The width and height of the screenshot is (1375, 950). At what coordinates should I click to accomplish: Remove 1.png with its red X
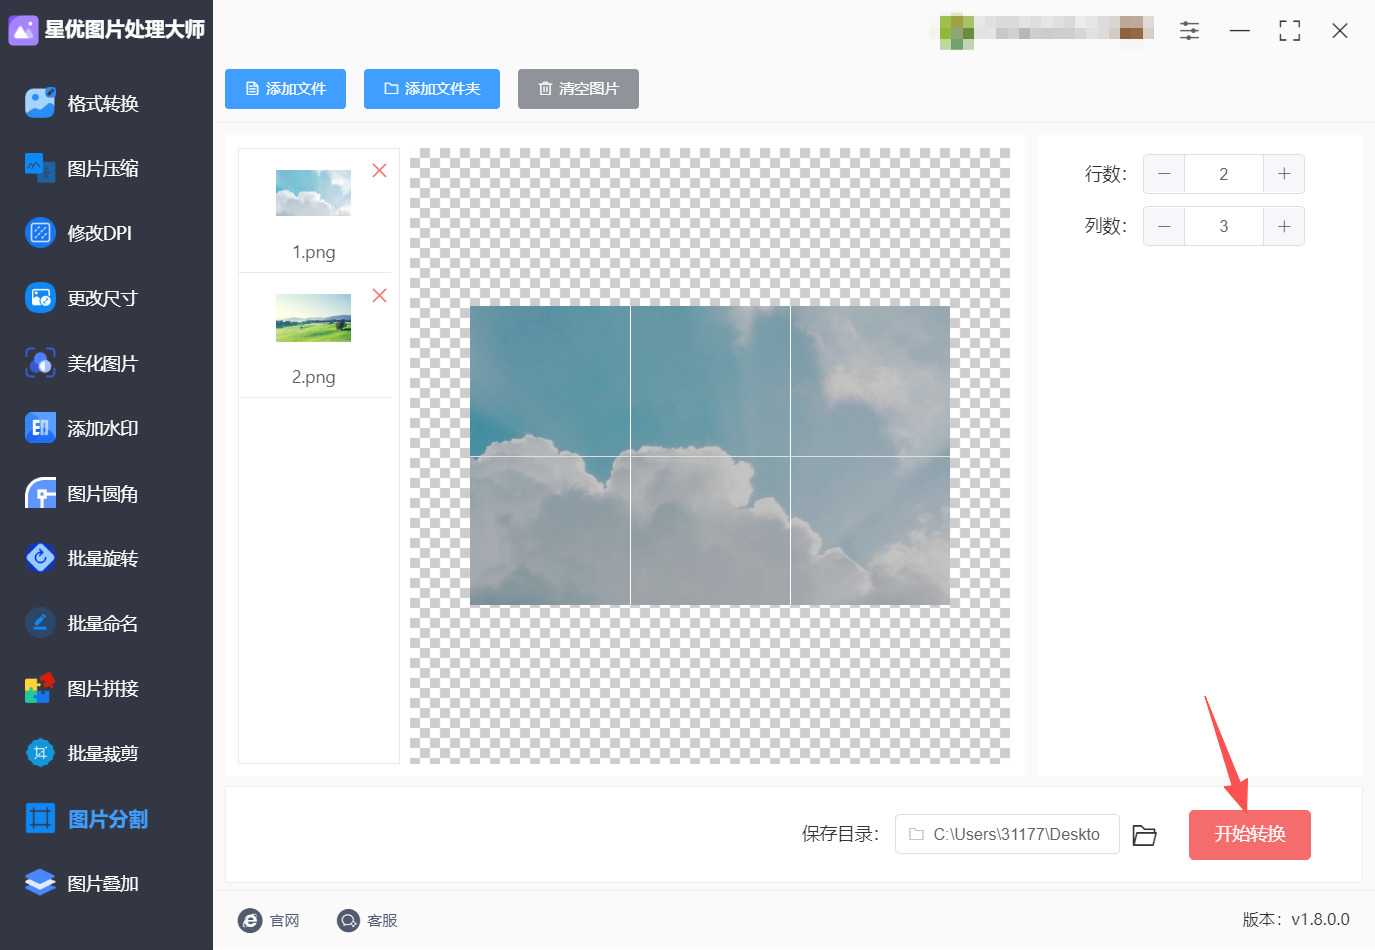click(379, 170)
